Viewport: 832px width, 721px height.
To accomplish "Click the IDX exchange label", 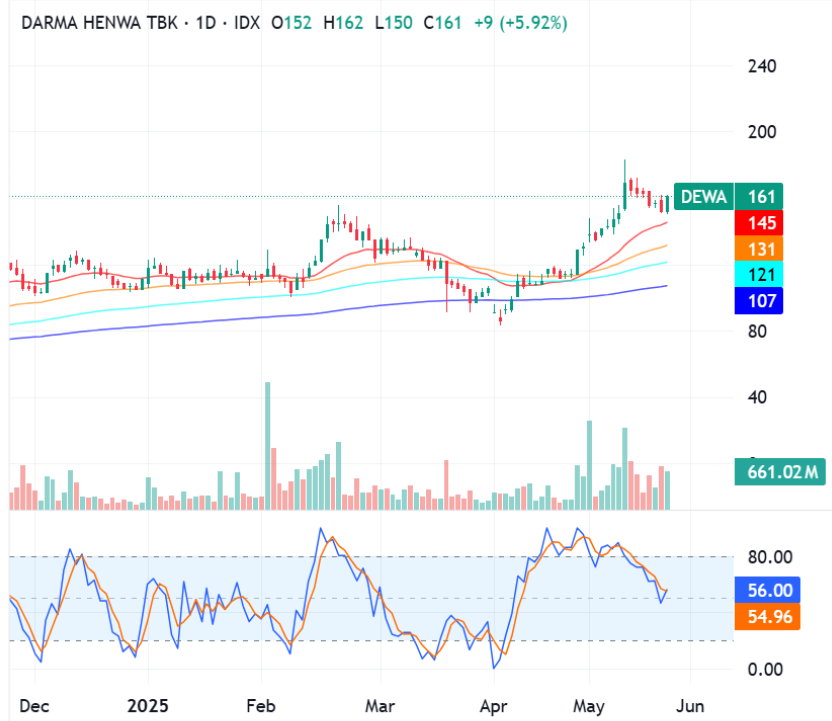I will pyautogui.click(x=247, y=23).
